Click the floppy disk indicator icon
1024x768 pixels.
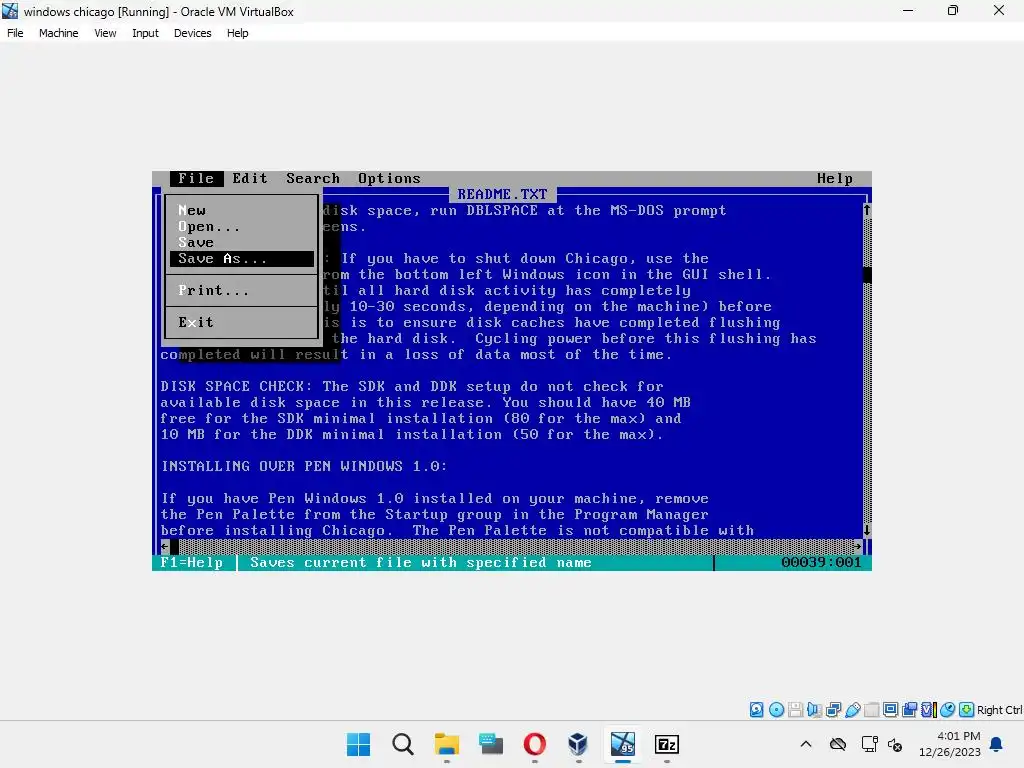(795, 710)
